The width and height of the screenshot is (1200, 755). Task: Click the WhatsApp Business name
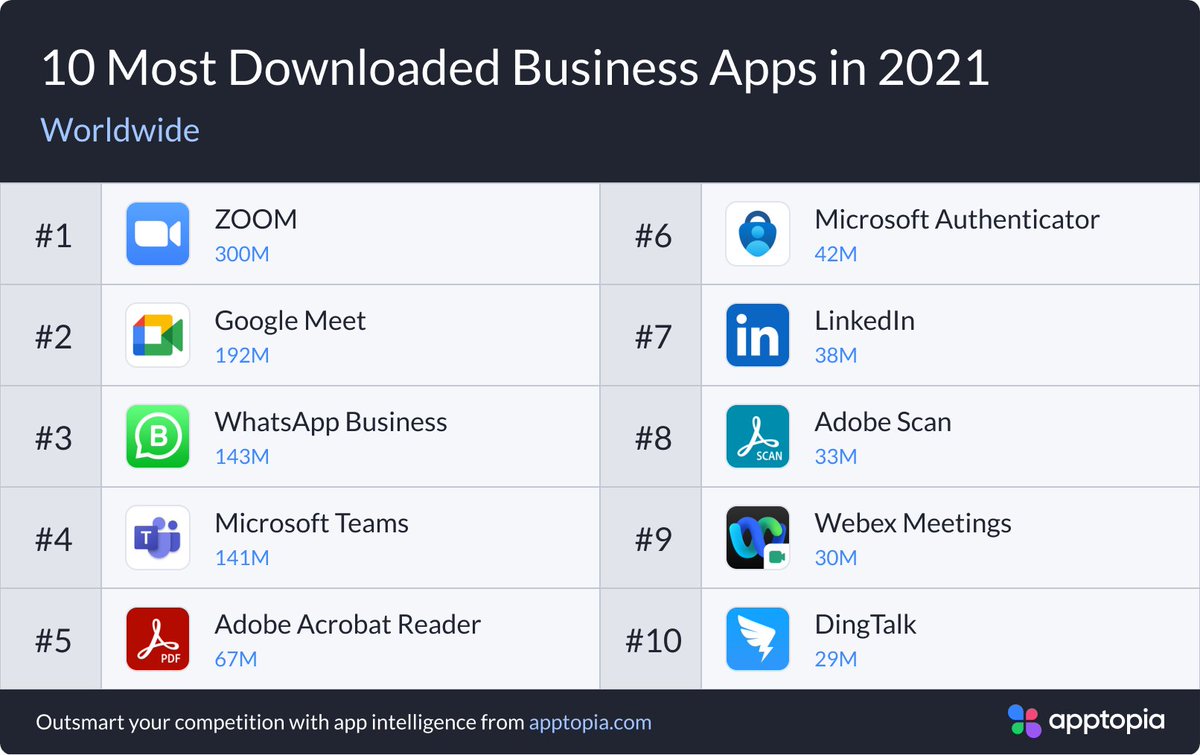point(331,422)
